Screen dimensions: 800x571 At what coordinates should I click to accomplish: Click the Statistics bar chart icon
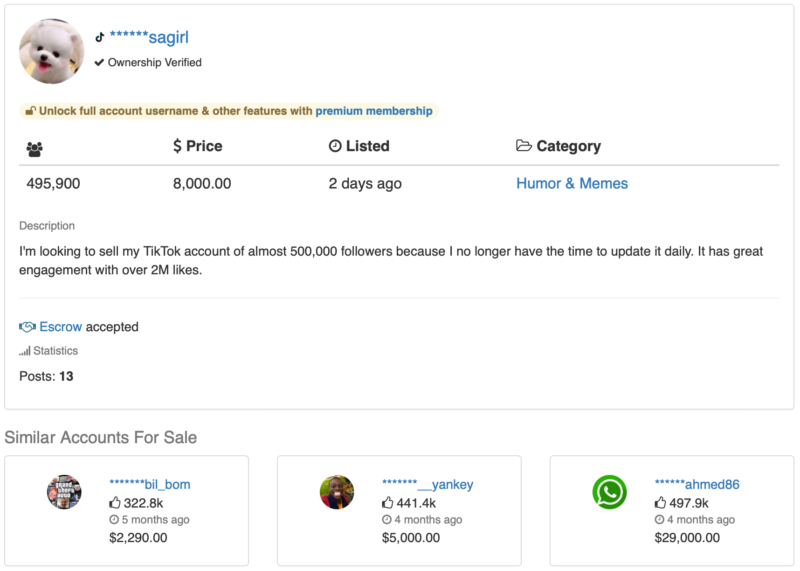coord(25,351)
